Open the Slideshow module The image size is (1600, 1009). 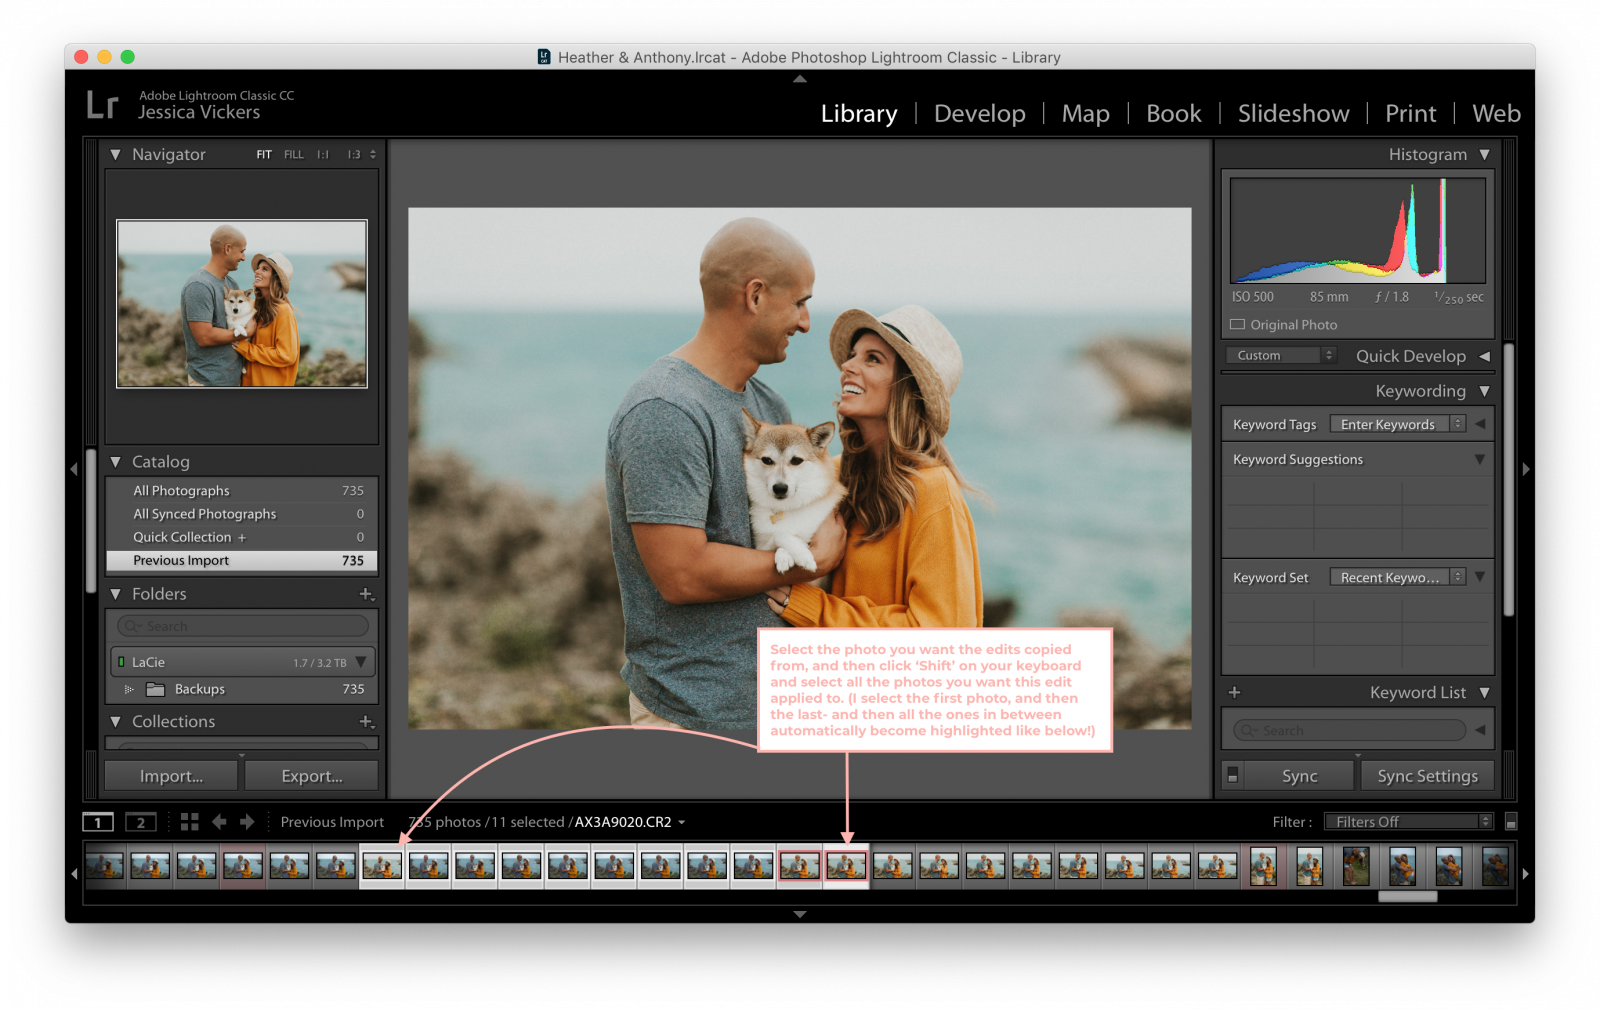click(x=1292, y=113)
